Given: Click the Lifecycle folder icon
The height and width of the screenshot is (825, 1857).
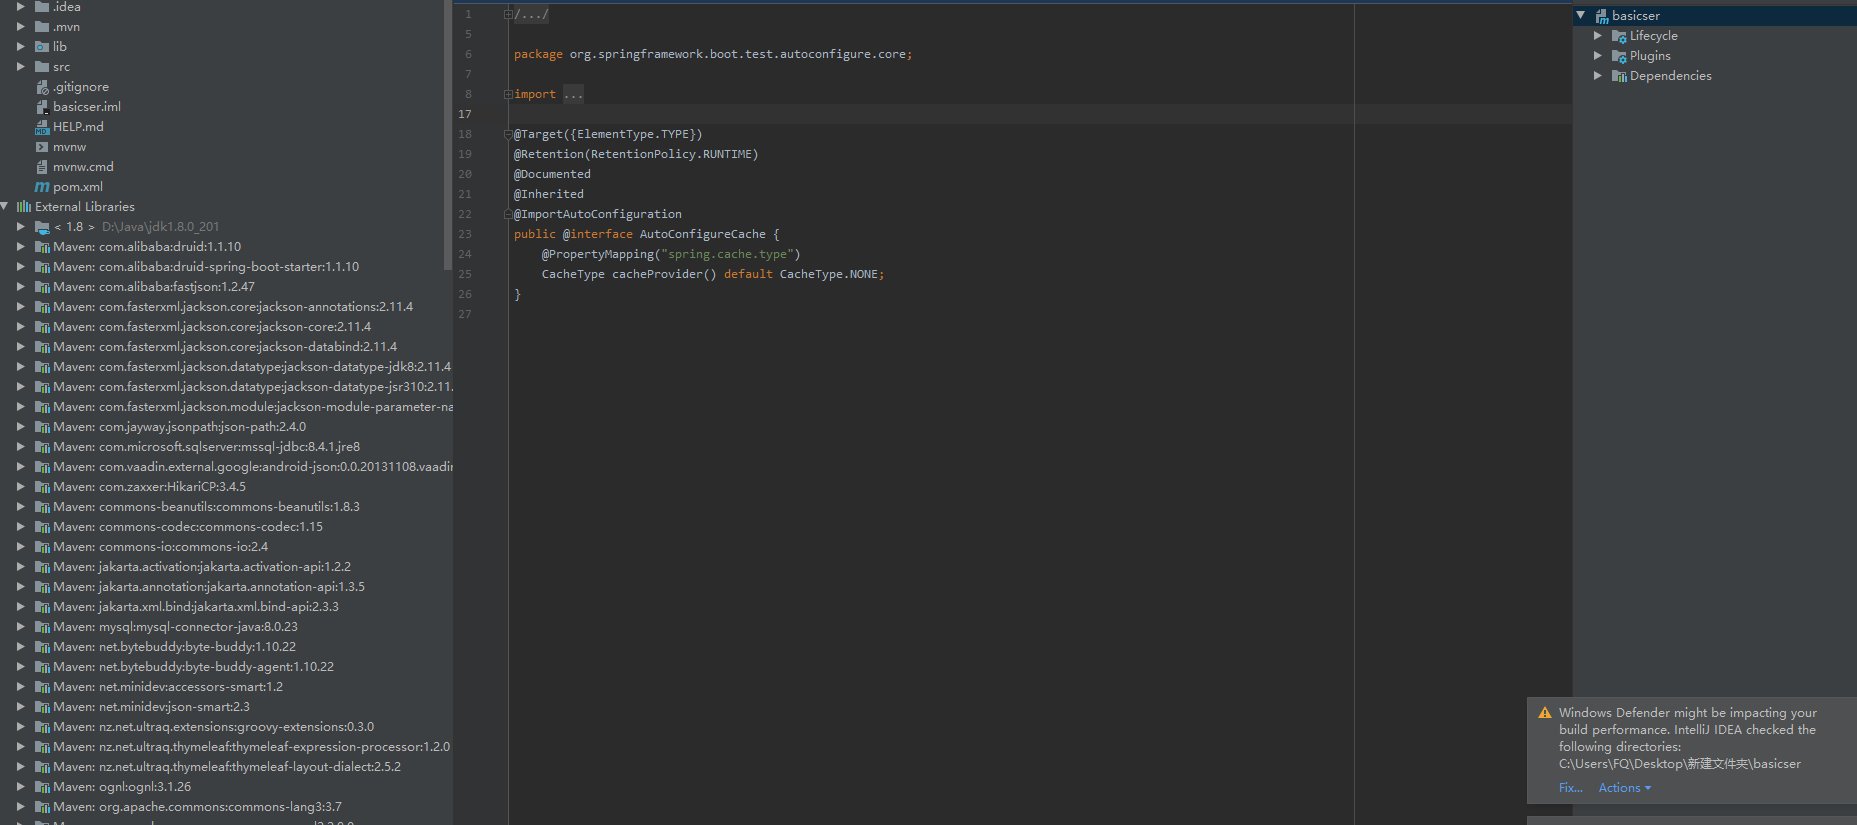Looking at the screenshot, I should pos(1619,36).
